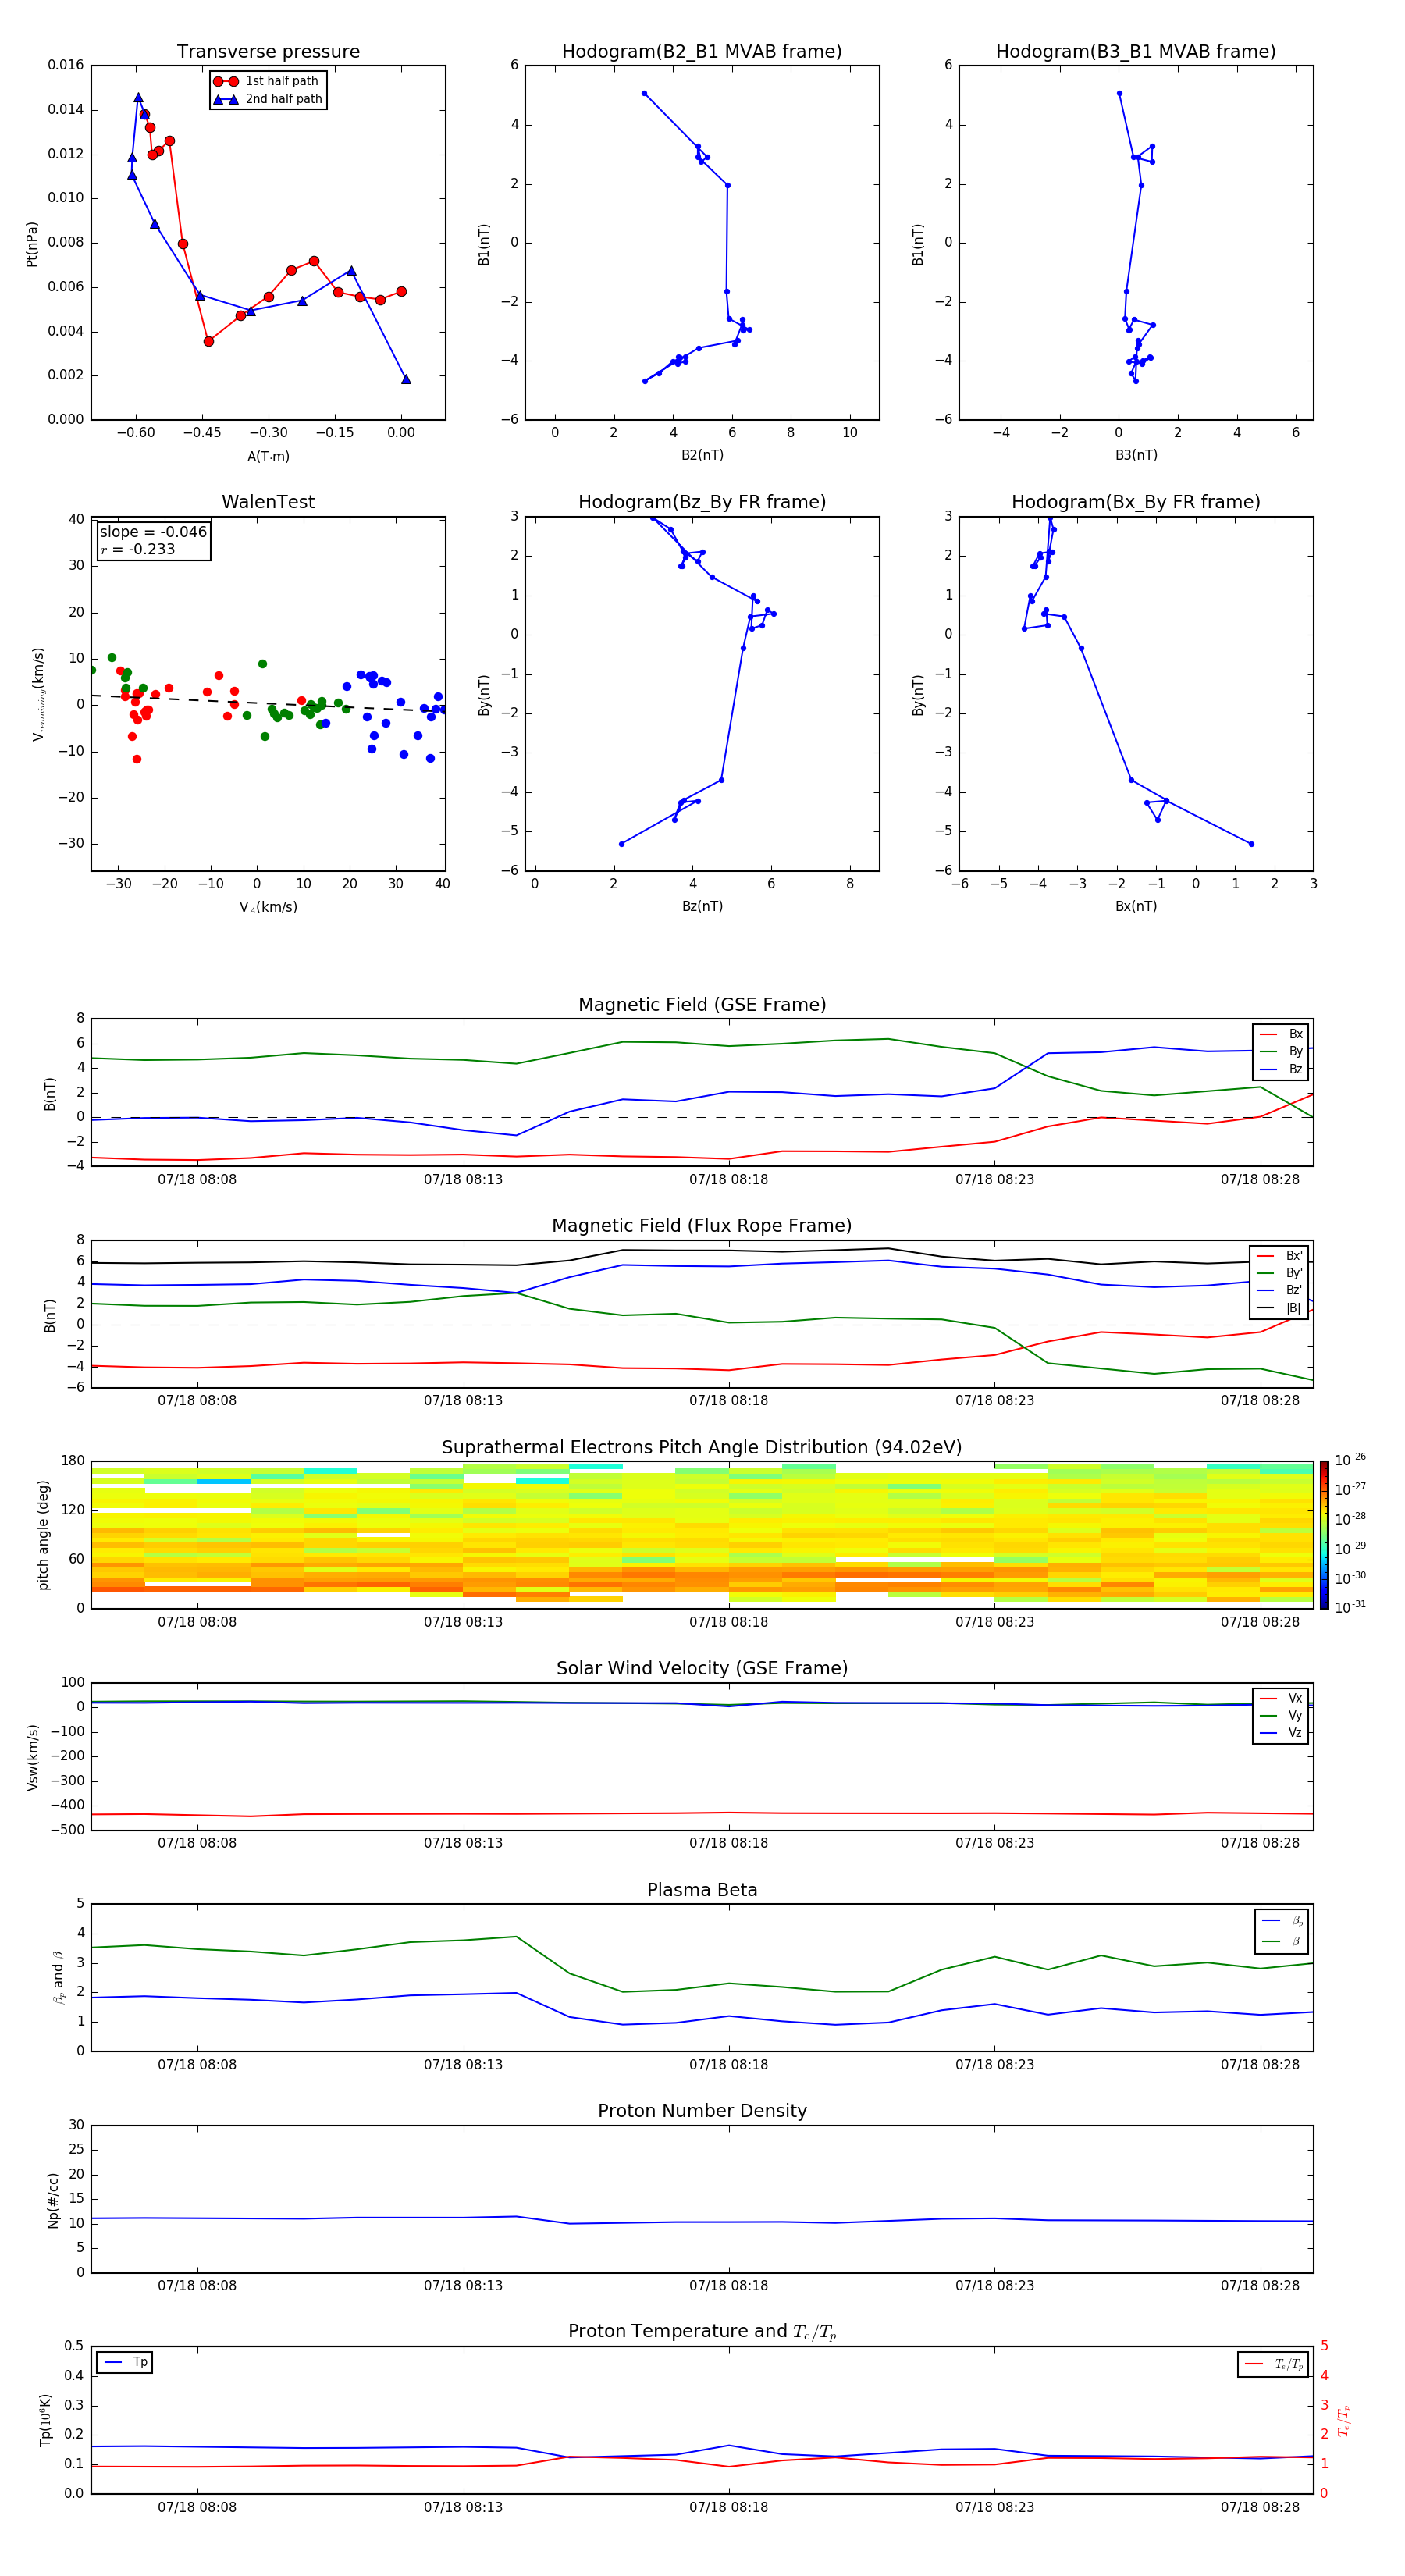Click the dashed regression line in WalenTest
This screenshot has height=2576, width=1405.
tap(268, 703)
